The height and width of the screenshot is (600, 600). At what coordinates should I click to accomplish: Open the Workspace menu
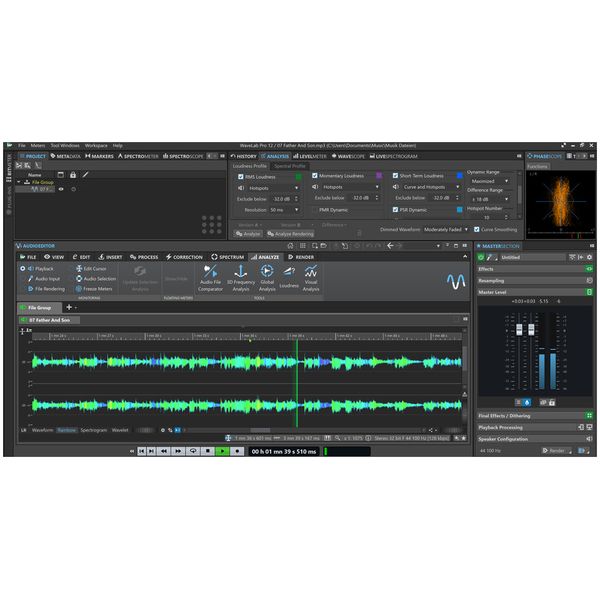click(96, 145)
